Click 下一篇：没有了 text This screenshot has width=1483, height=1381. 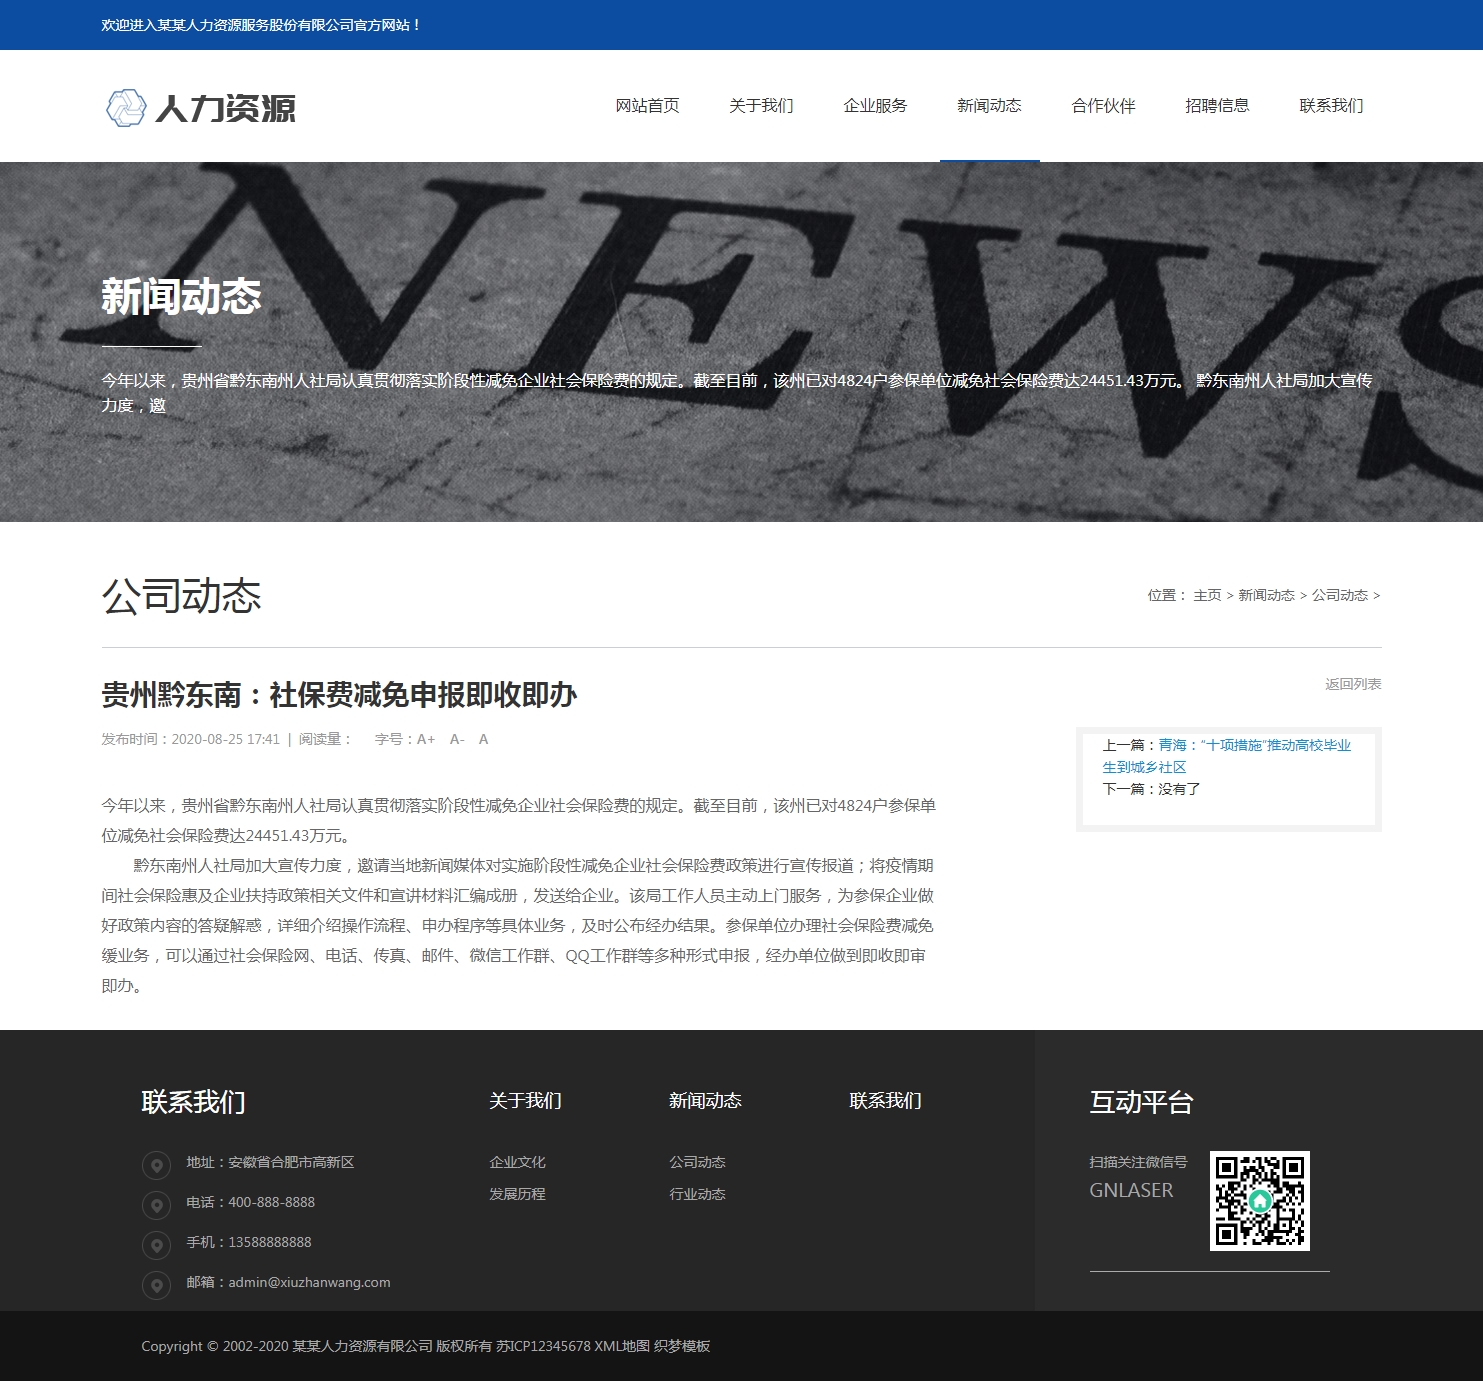point(1151,789)
